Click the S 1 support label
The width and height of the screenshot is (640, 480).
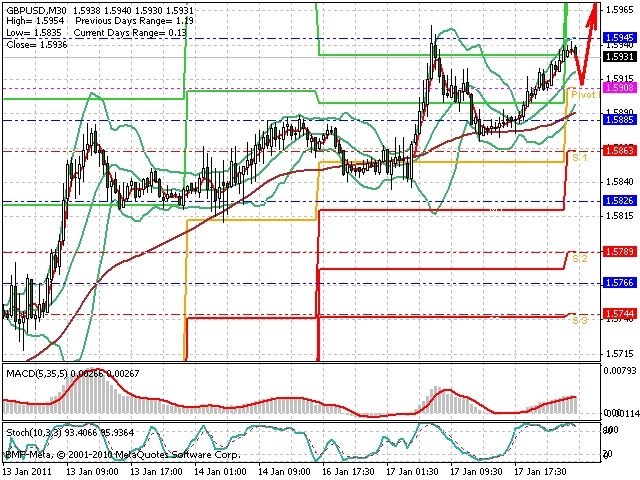[x=580, y=157]
